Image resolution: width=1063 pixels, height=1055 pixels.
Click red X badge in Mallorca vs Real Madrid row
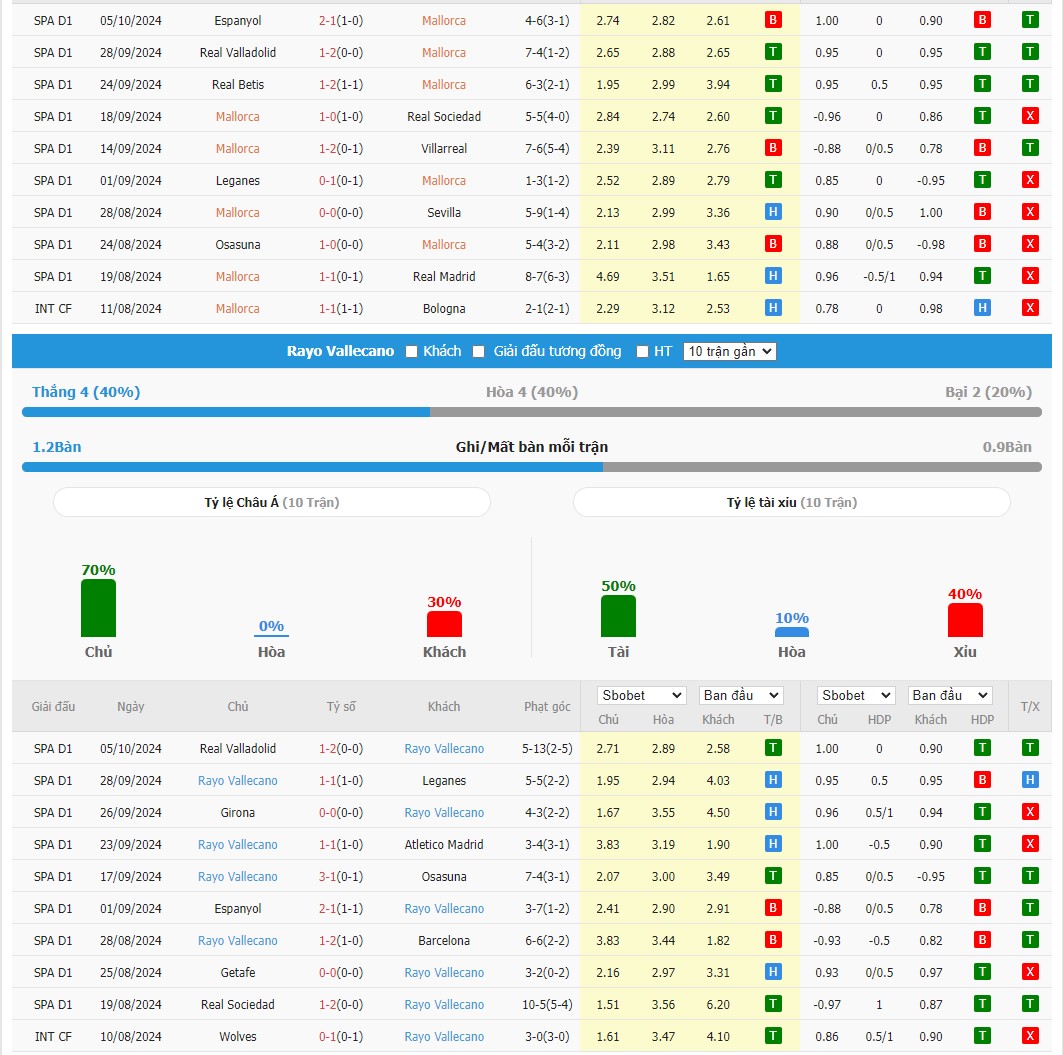click(x=1030, y=276)
